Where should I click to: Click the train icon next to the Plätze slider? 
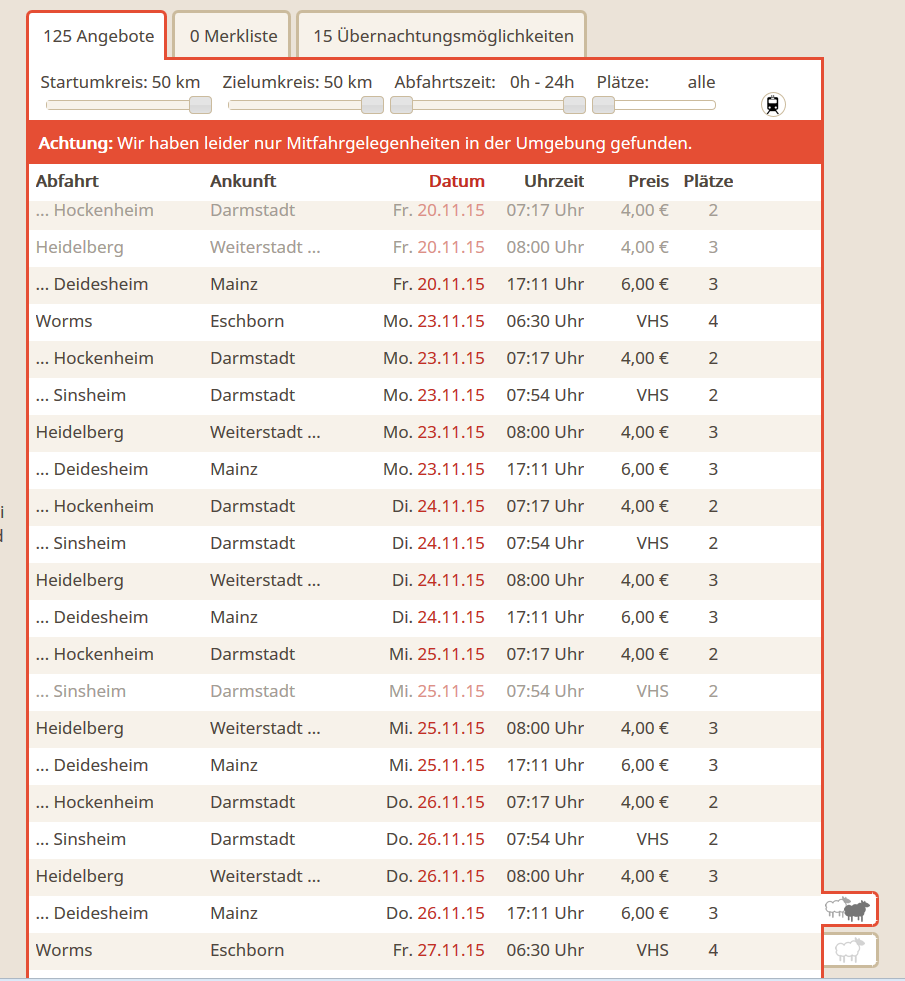tap(773, 104)
